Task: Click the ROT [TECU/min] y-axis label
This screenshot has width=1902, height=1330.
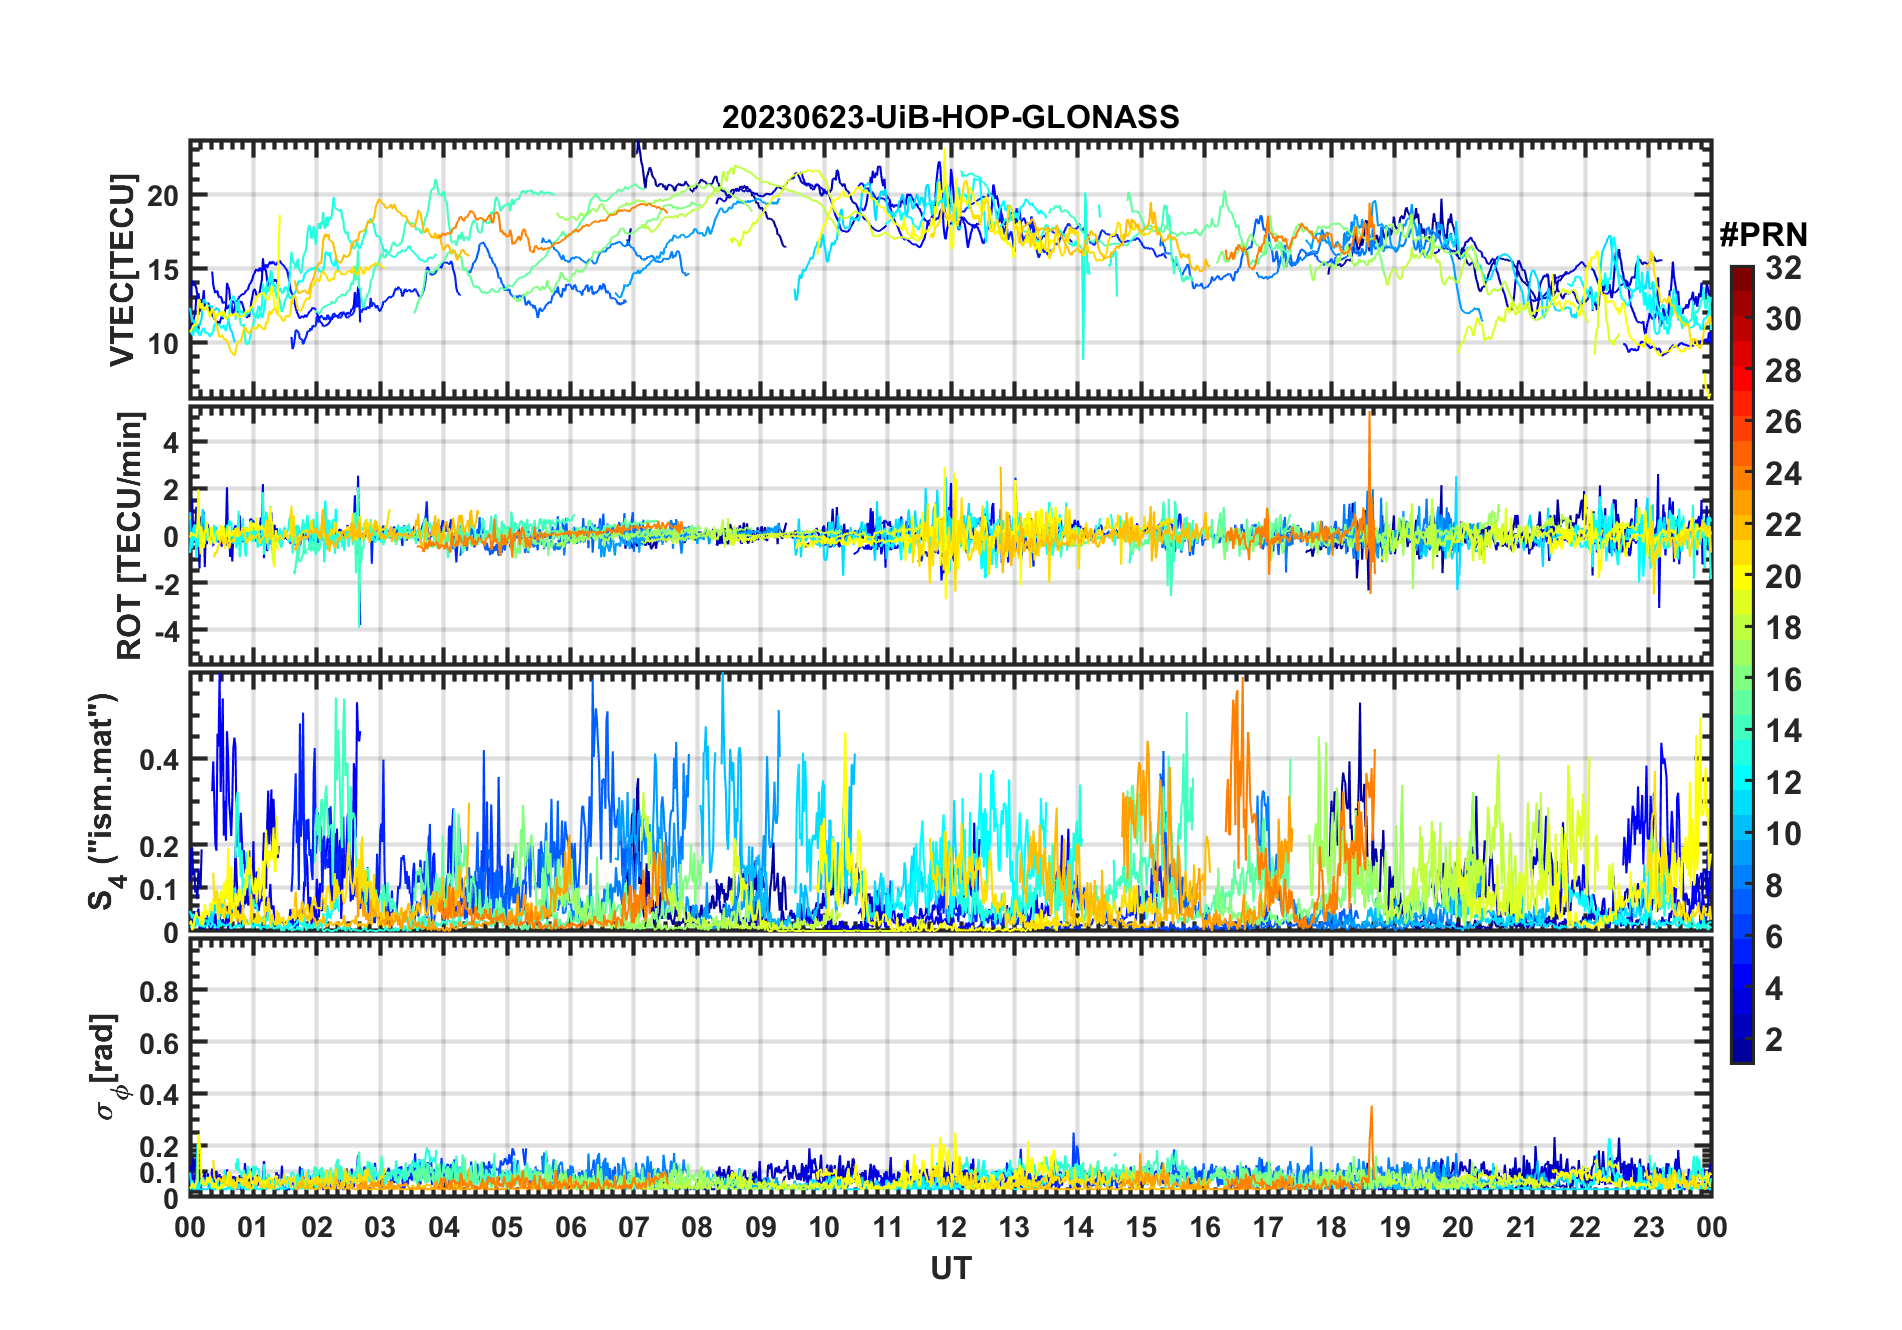Action: [x=129, y=535]
